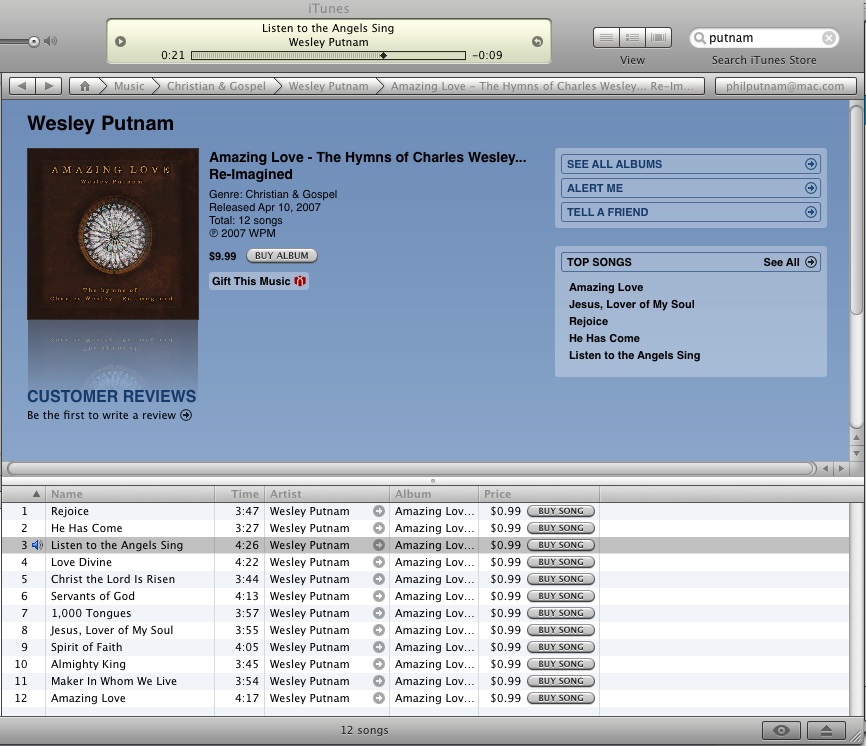Click the eject disc button
The image size is (866, 746).
pos(829,731)
